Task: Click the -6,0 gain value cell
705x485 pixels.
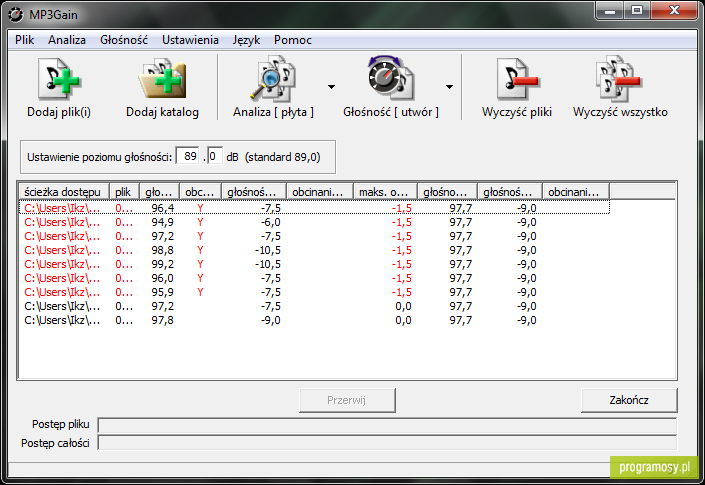Action: 271,222
